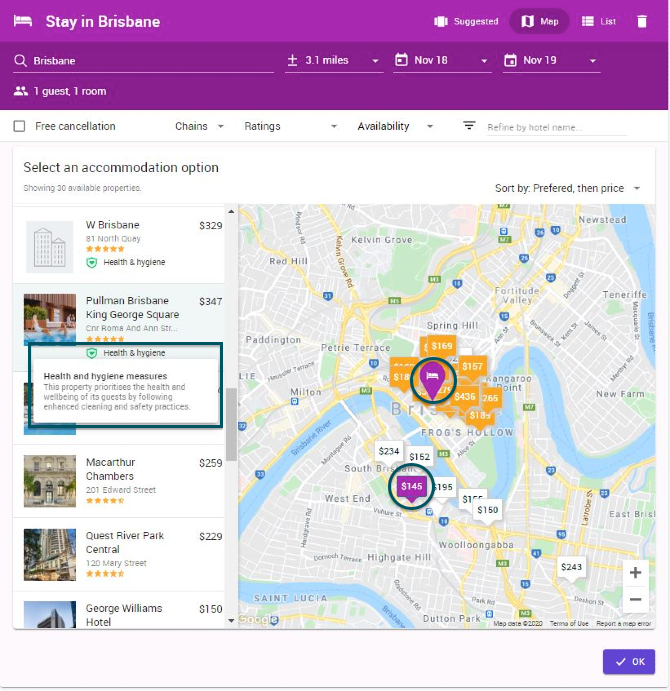
Task: Click the $189 orange map marker
Action: click(x=480, y=416)
